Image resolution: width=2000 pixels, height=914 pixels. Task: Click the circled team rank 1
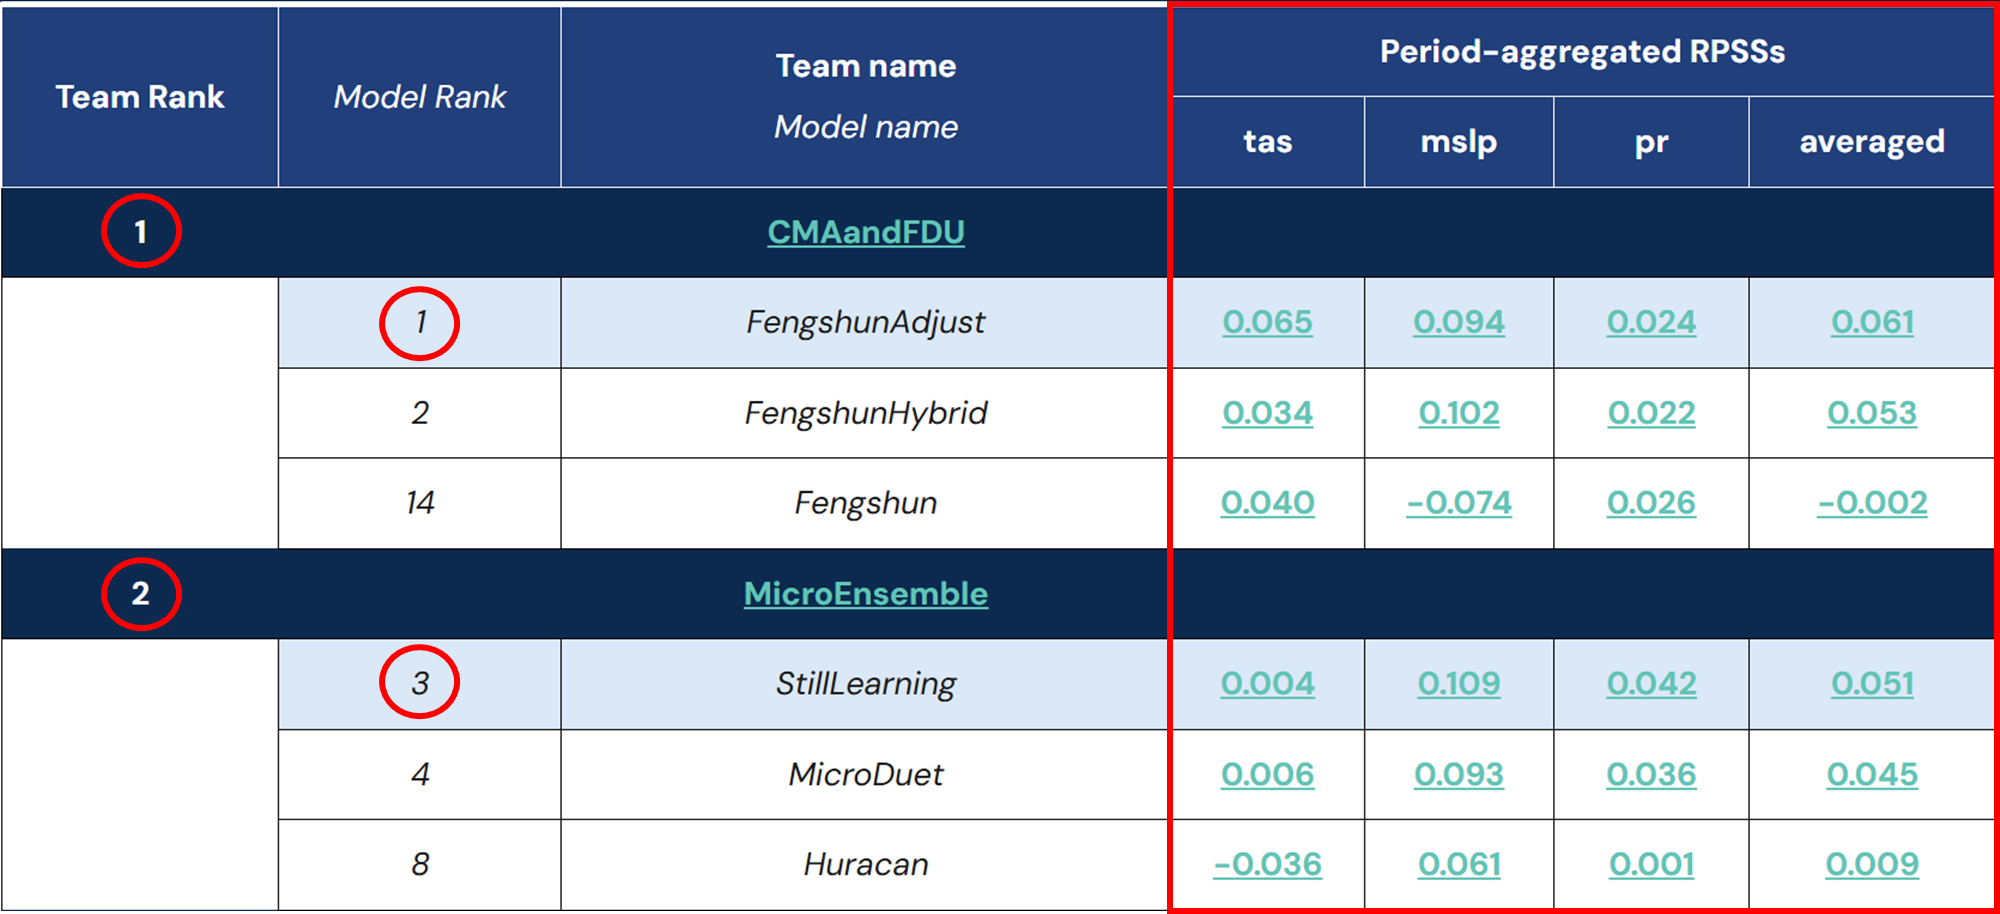141,231
